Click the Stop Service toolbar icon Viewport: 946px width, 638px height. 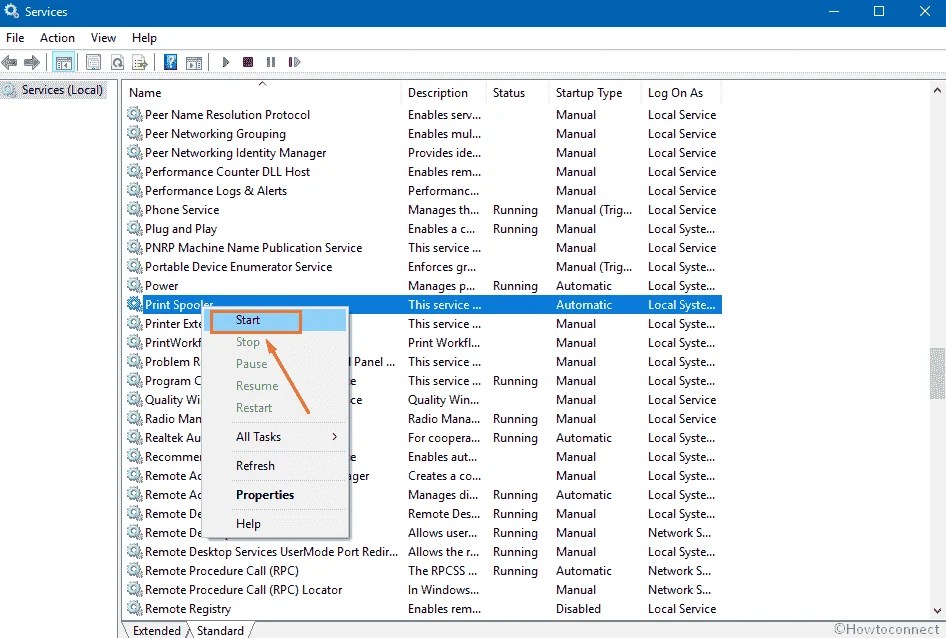246,62
